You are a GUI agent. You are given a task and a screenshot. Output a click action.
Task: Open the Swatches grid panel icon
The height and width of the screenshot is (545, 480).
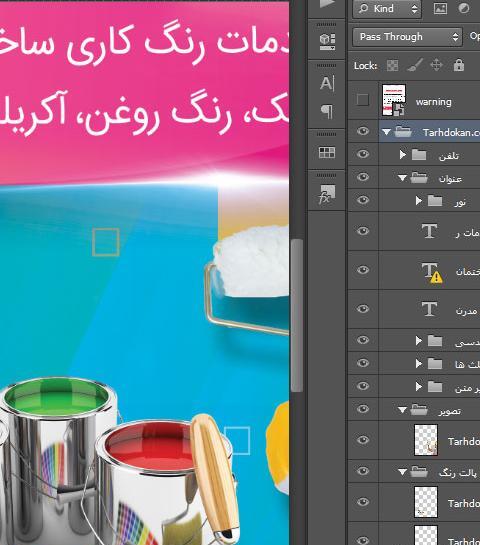click(327, 152)
